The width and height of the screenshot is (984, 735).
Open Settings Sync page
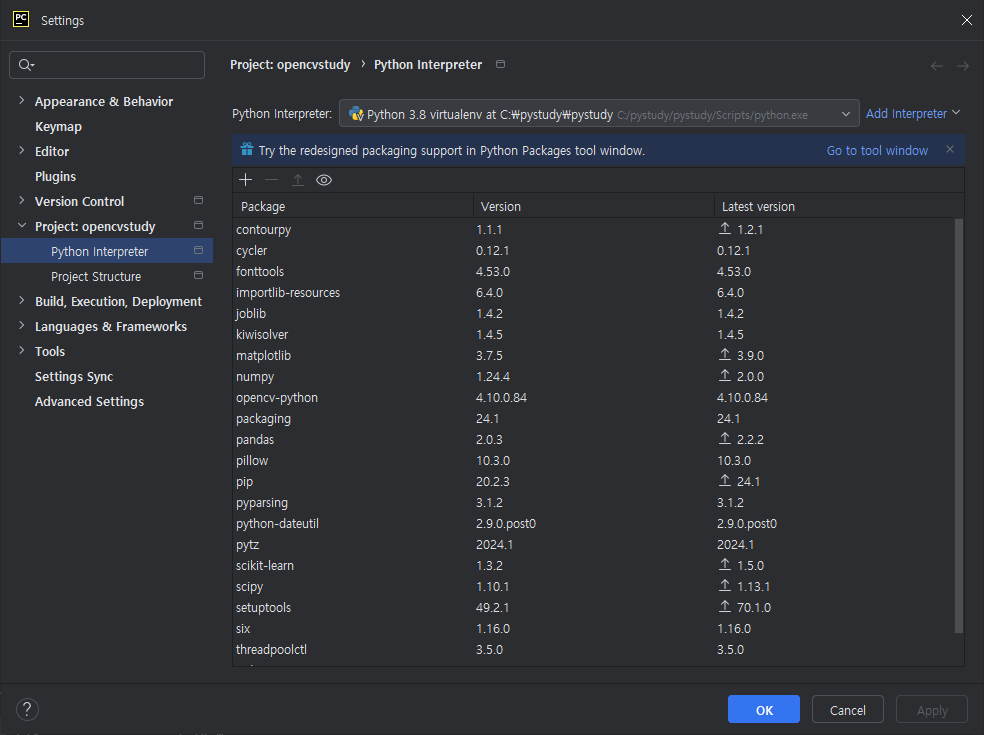tap(74, 377)
